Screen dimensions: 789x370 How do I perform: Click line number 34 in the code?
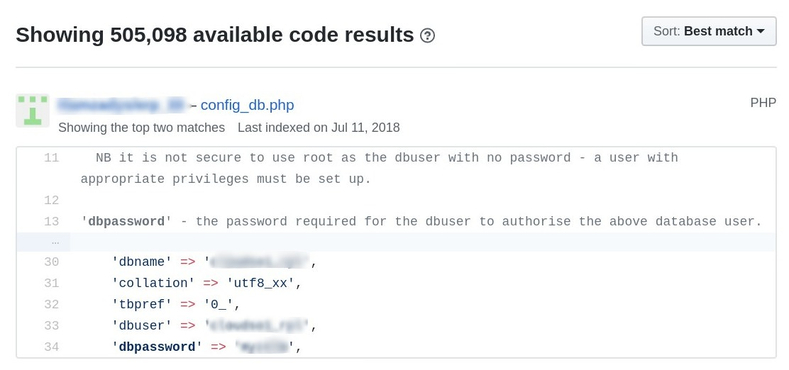point(51,346)
